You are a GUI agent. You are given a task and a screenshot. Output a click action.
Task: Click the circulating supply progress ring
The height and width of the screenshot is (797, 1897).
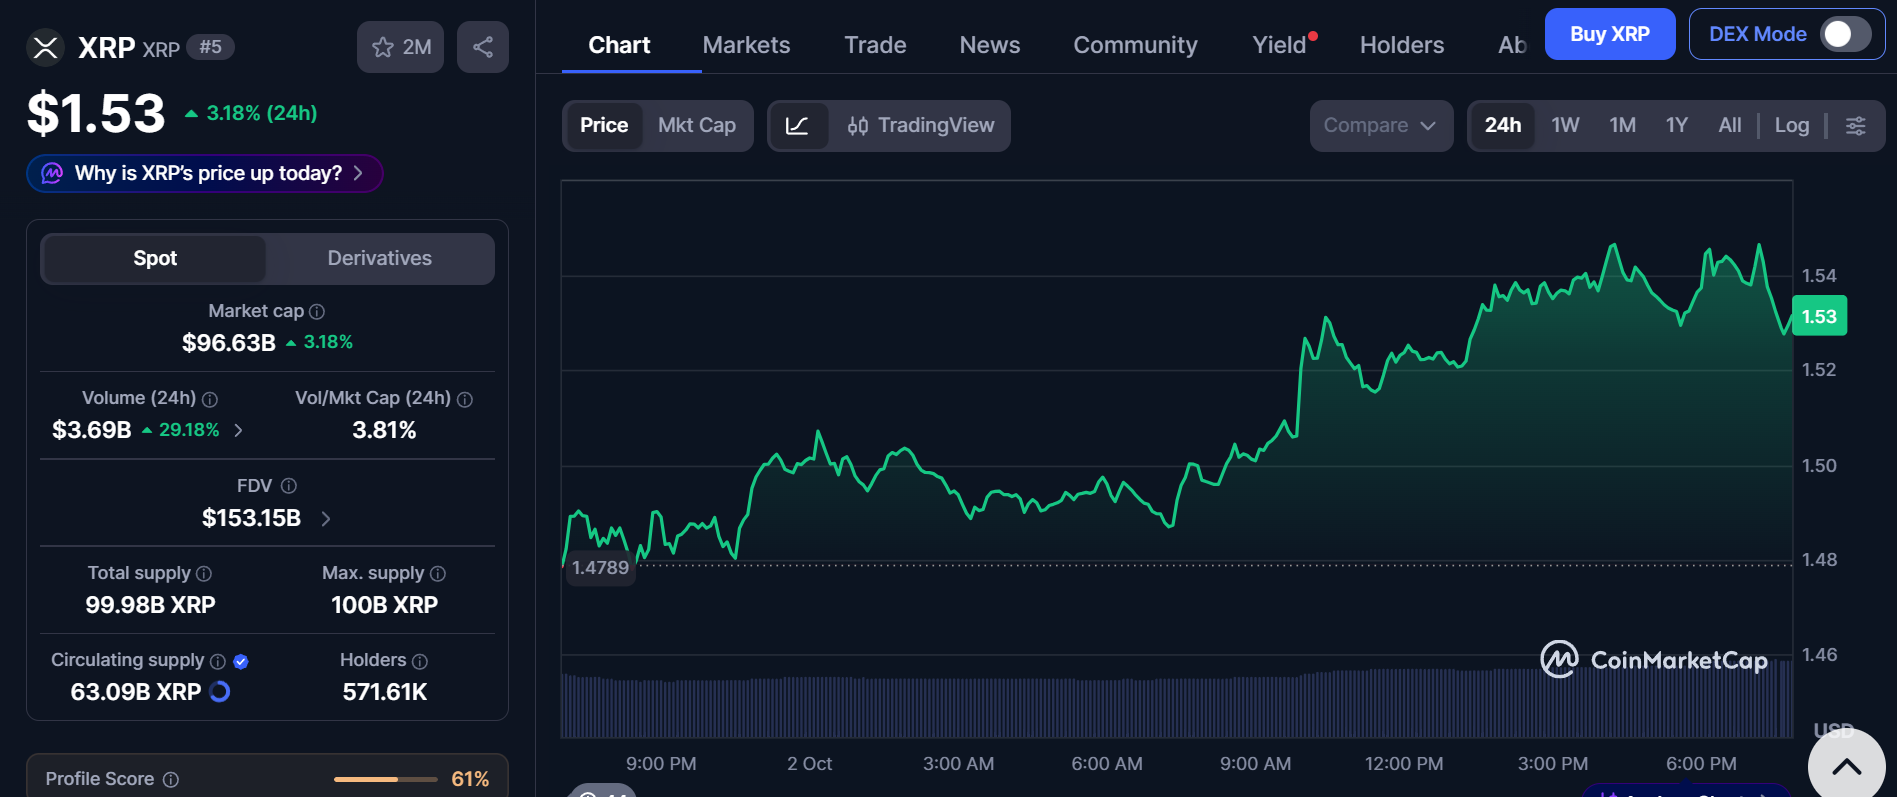click(x=220, y=692)
